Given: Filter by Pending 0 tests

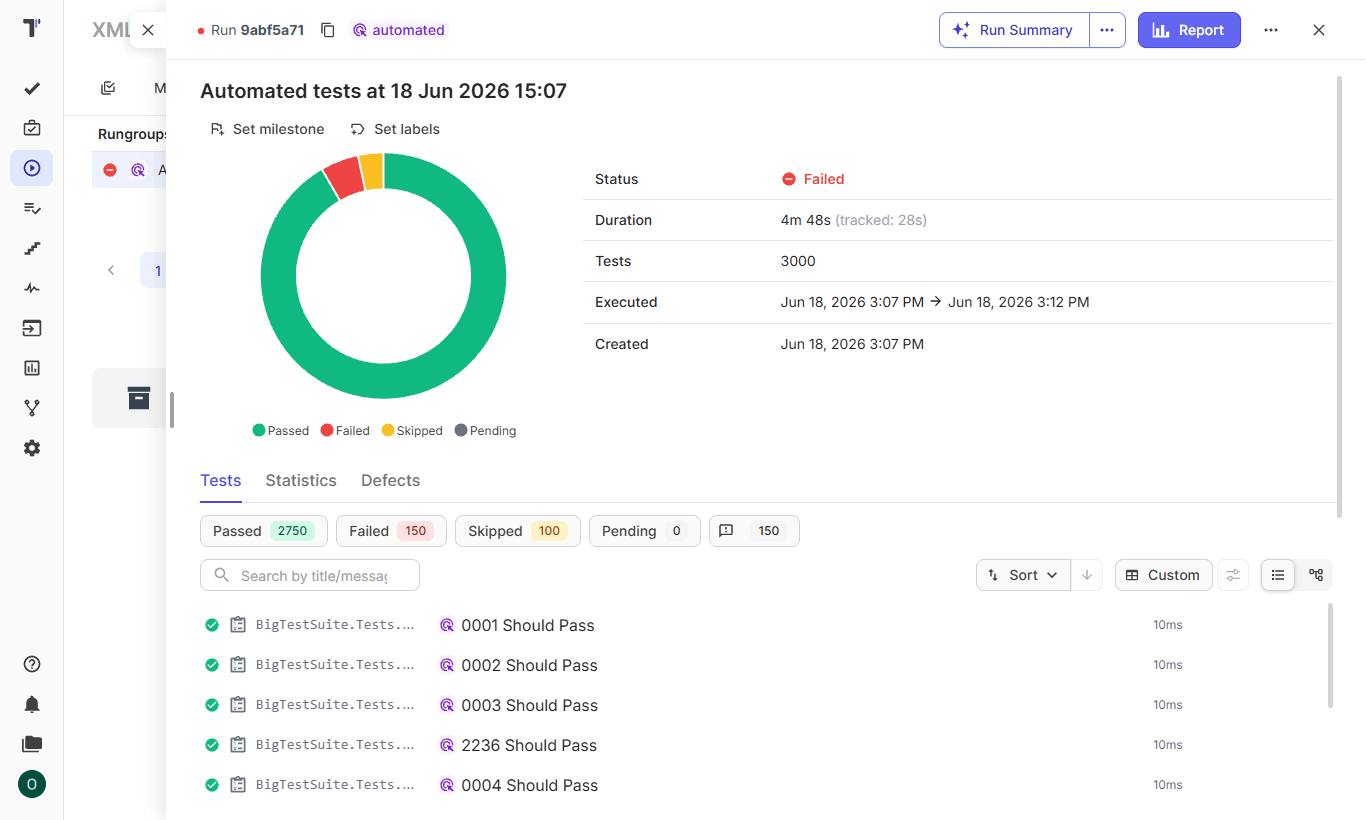Looking at the screenshot, I should (x=645, y=531).
